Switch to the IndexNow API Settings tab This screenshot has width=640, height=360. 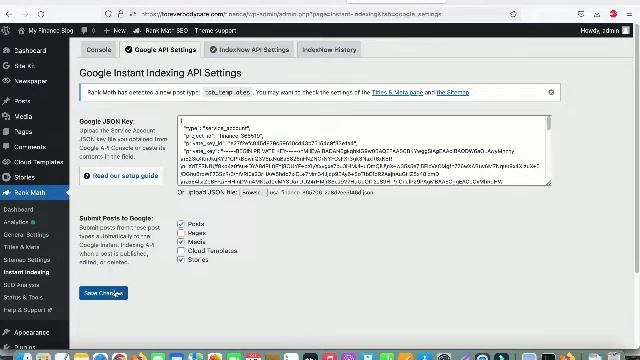click(x=249, y=50)
